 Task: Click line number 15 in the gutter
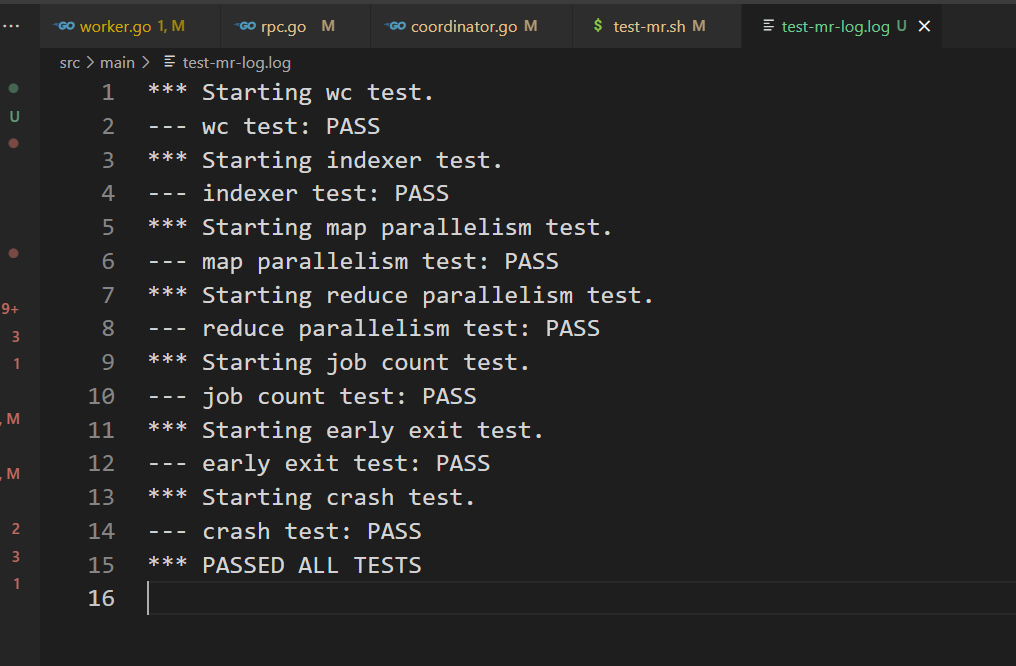pos(101,565)
